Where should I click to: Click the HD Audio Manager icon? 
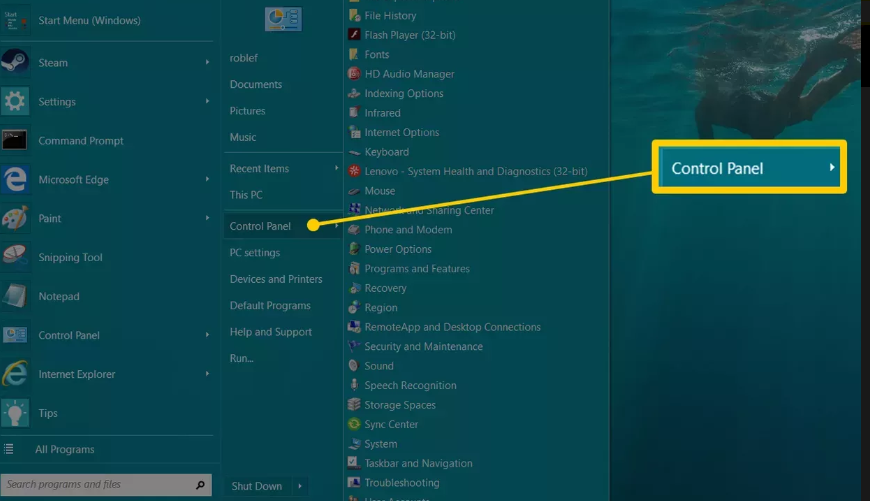(x=354, y=73)
